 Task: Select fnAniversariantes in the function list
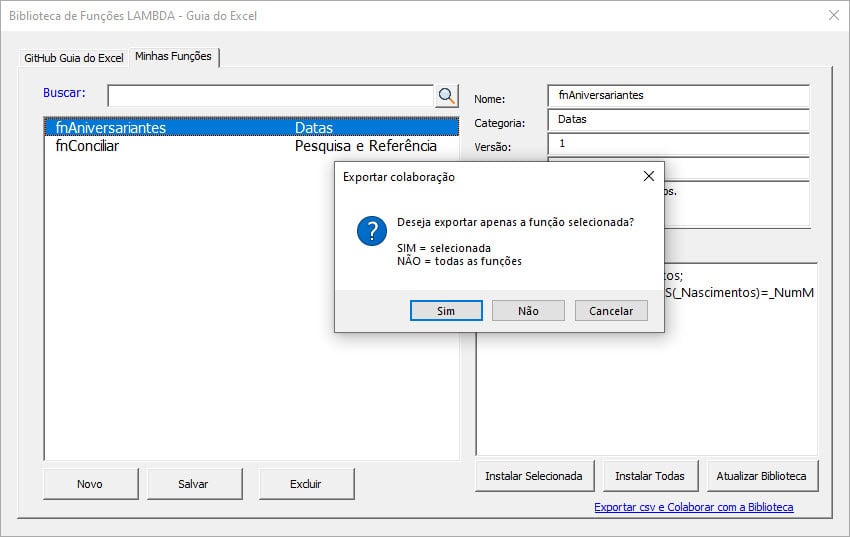[112, 128]
